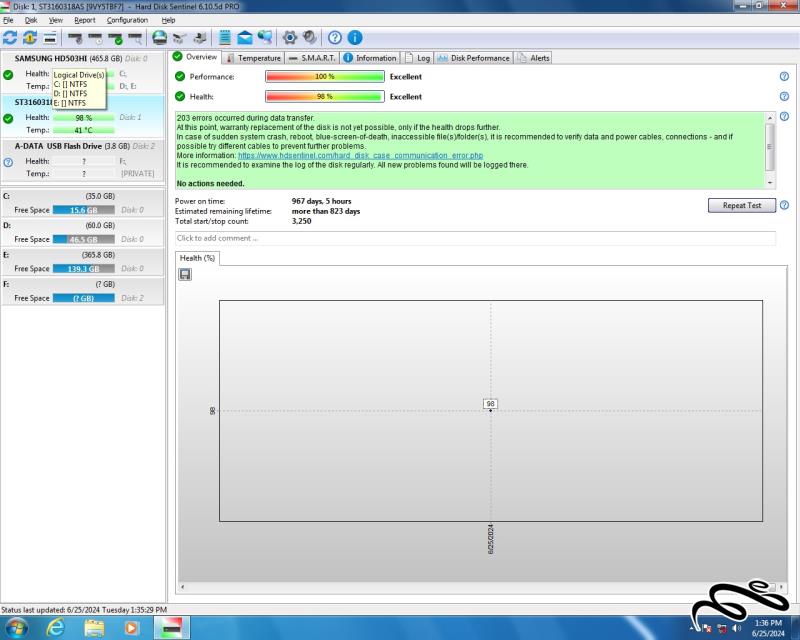The width and height of the screenshot is (800, 640).
Task: Click the F: drive free space bar
Action: pos(84,298)
